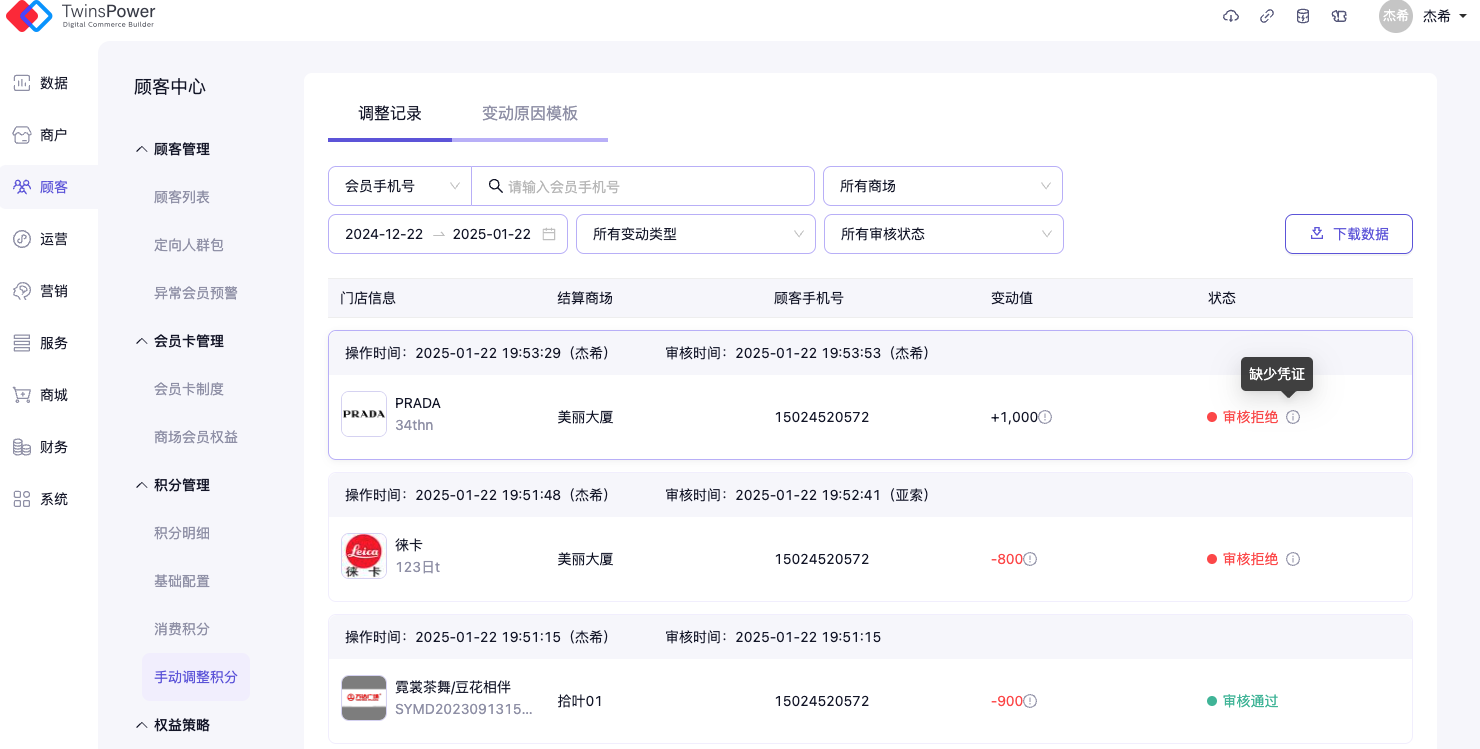The width and height of the screenshot is (1480, 749).
Task: Click info icon beside PRADA 审核拒绝 status
Action: (1293, 417)
